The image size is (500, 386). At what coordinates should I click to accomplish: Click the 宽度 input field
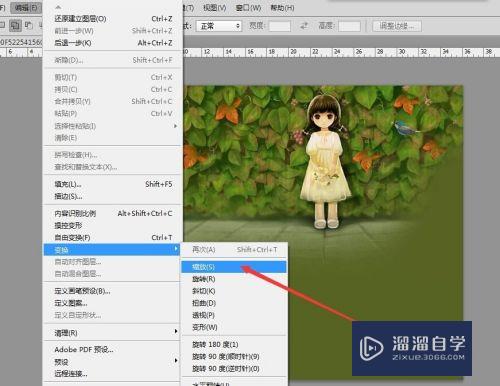[x=280, y=26]
